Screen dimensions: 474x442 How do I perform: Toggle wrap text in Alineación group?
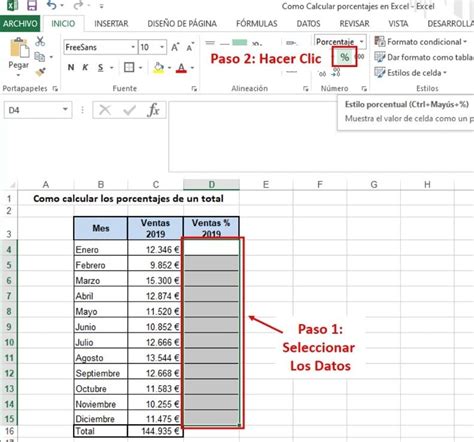(291, 43)
